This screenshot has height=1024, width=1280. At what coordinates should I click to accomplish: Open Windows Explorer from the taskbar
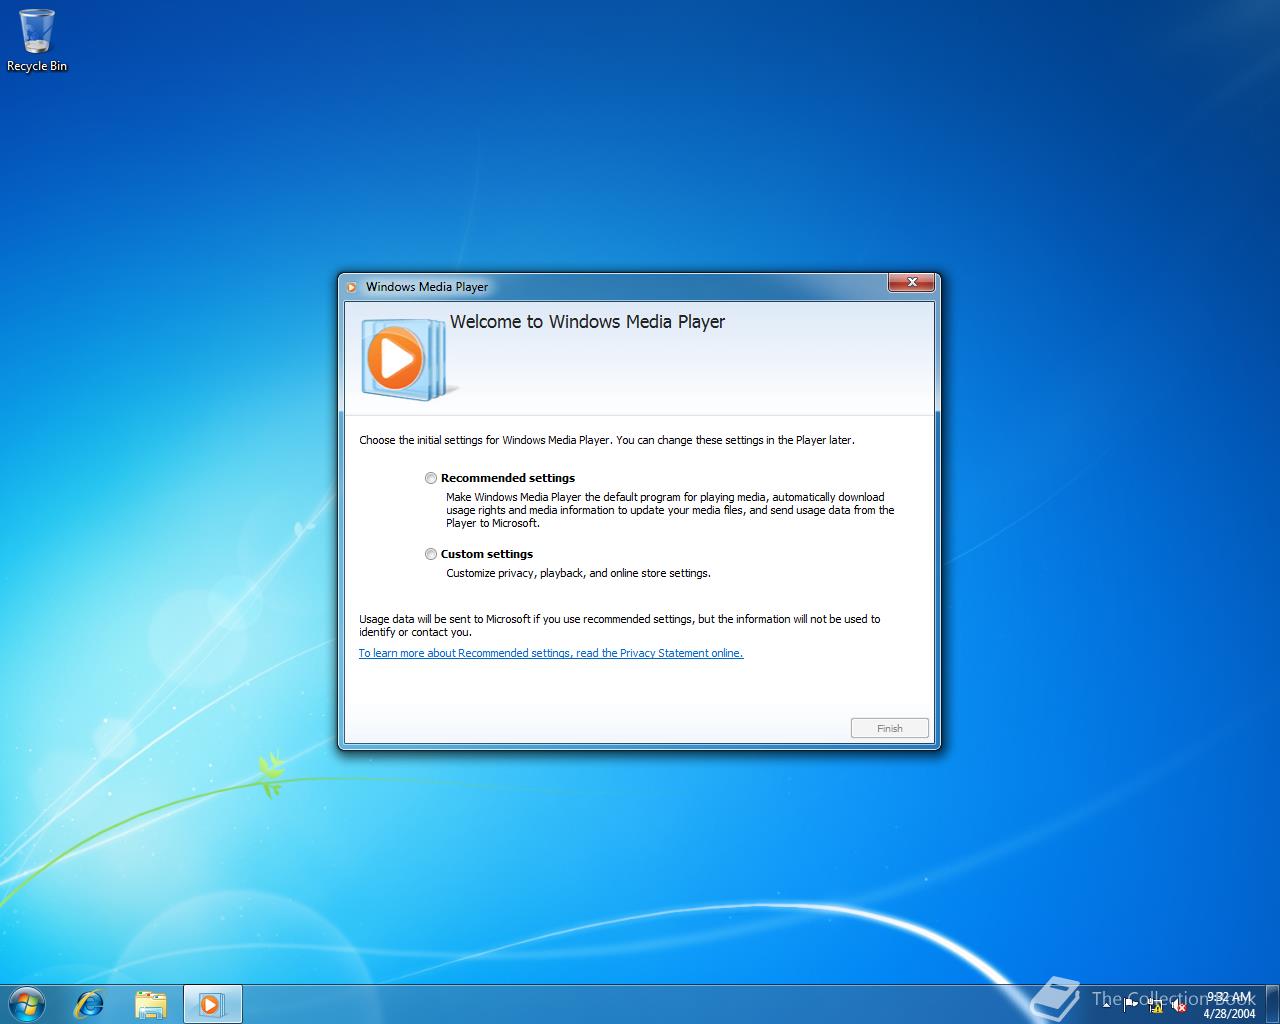(150, 1004)
